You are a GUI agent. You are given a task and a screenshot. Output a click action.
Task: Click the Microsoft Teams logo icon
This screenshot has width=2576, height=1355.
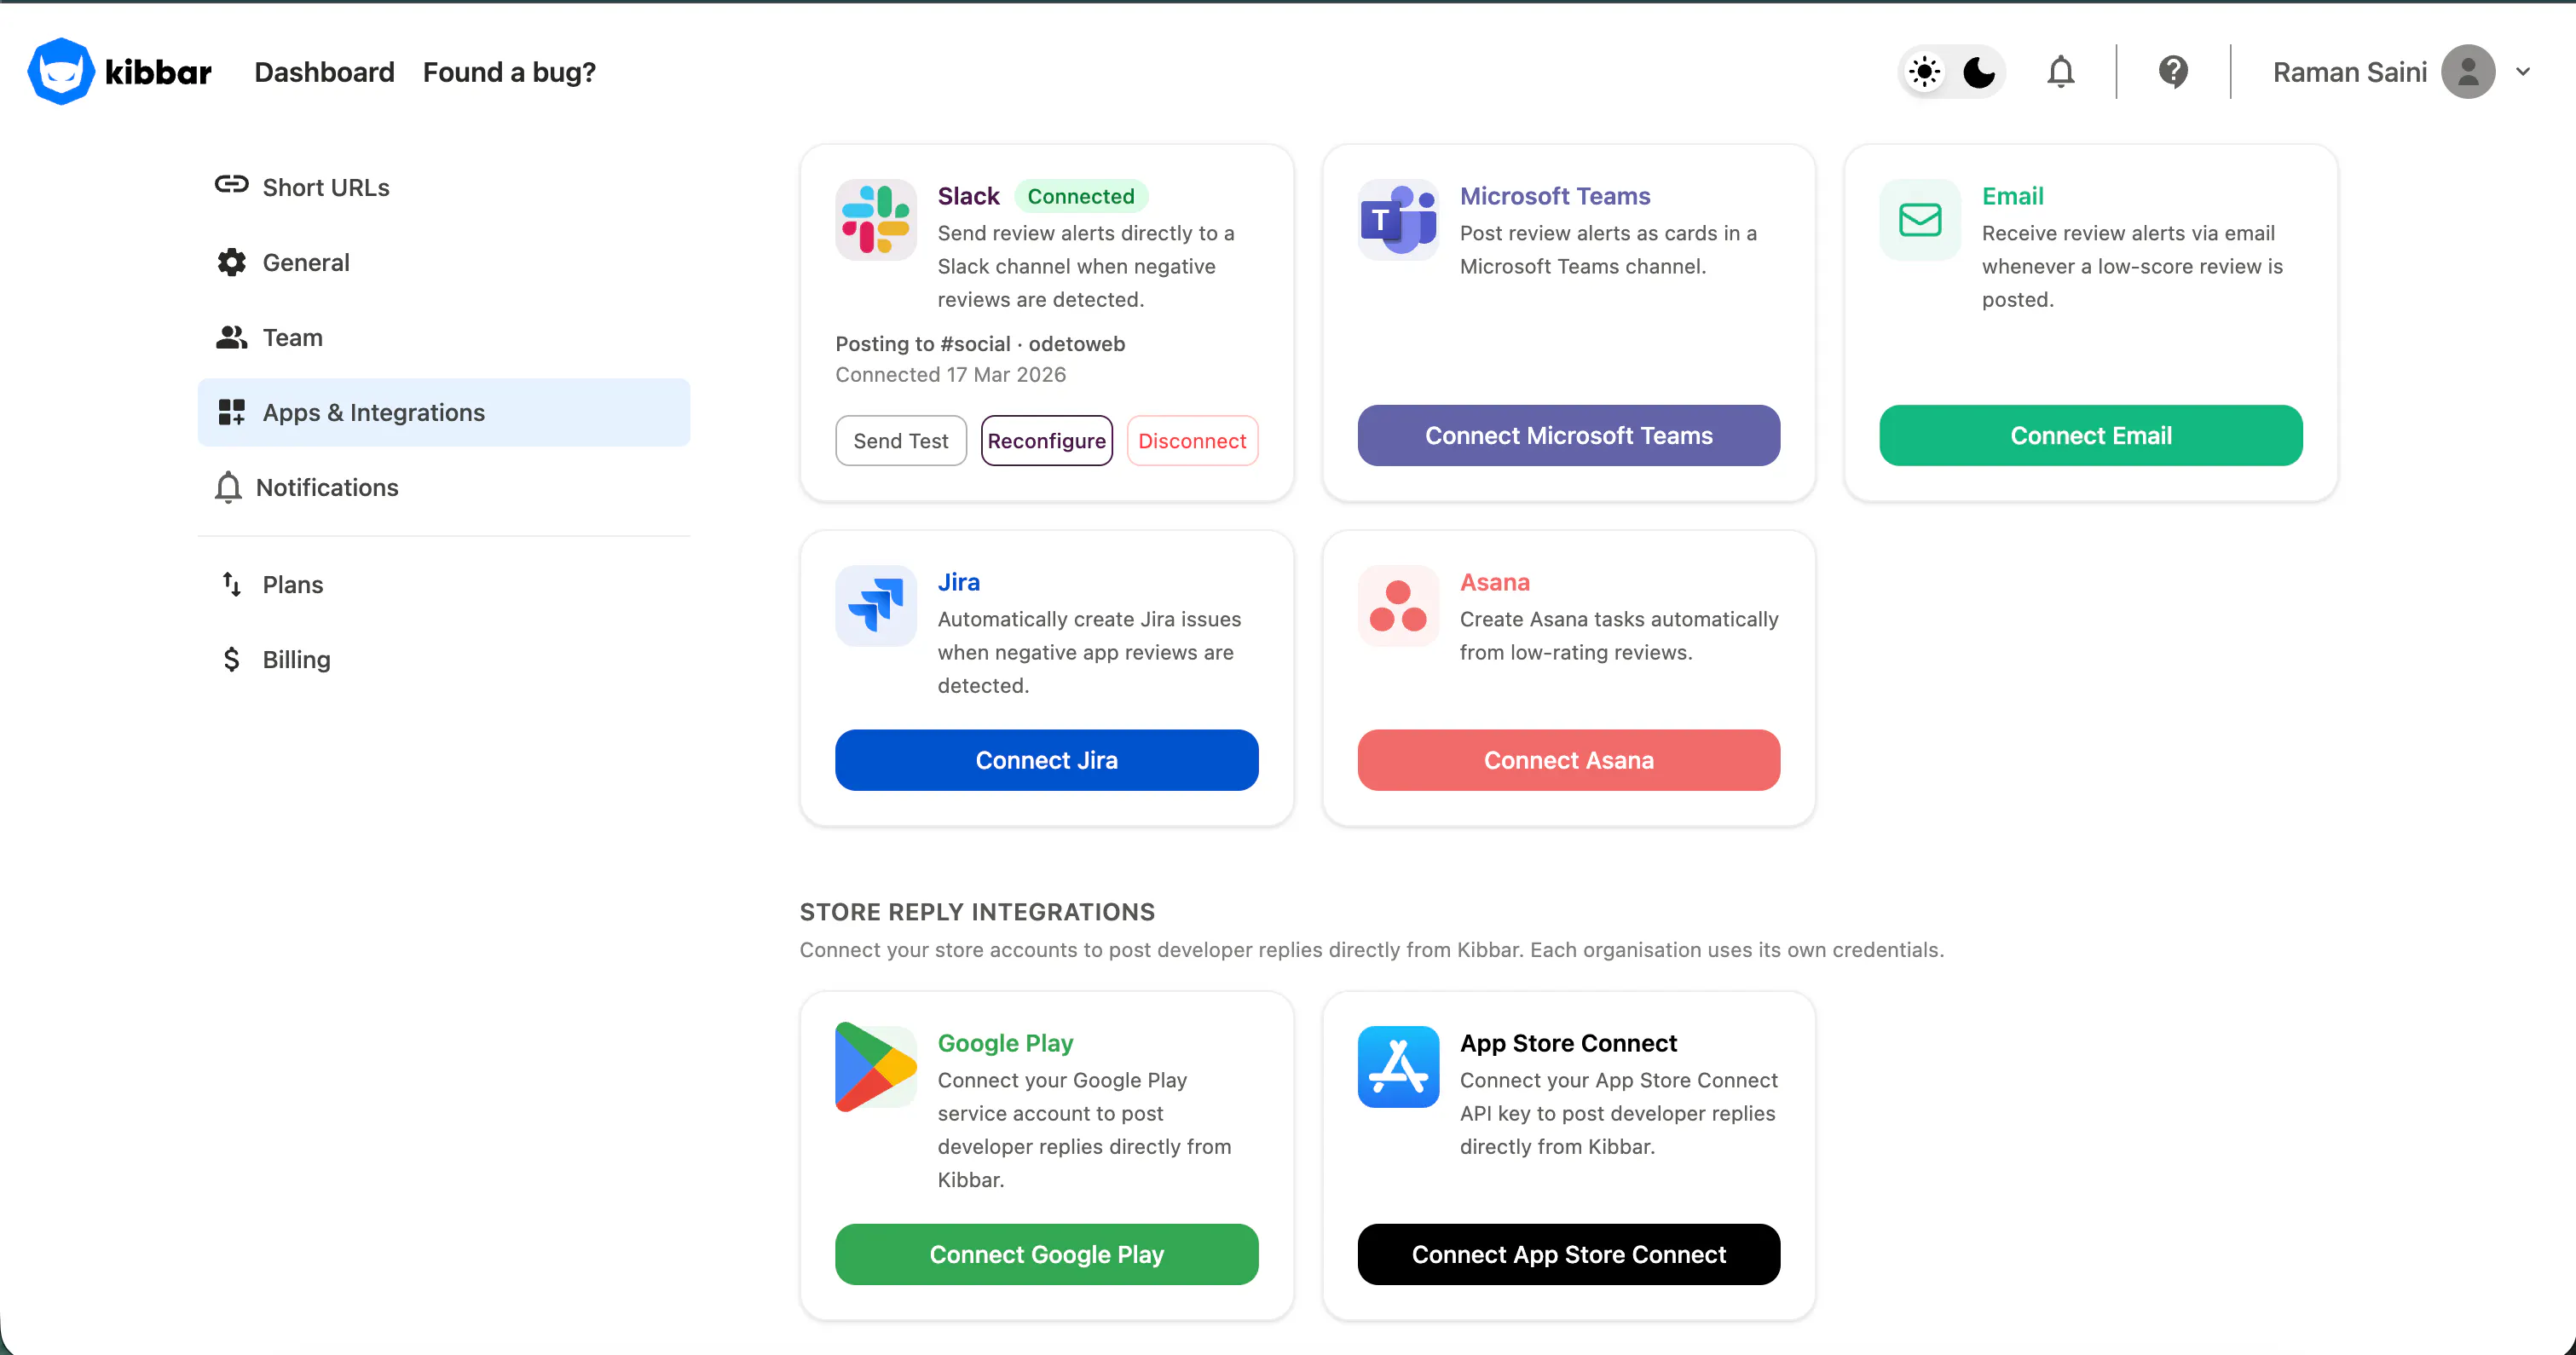(x=1398, y=220)
